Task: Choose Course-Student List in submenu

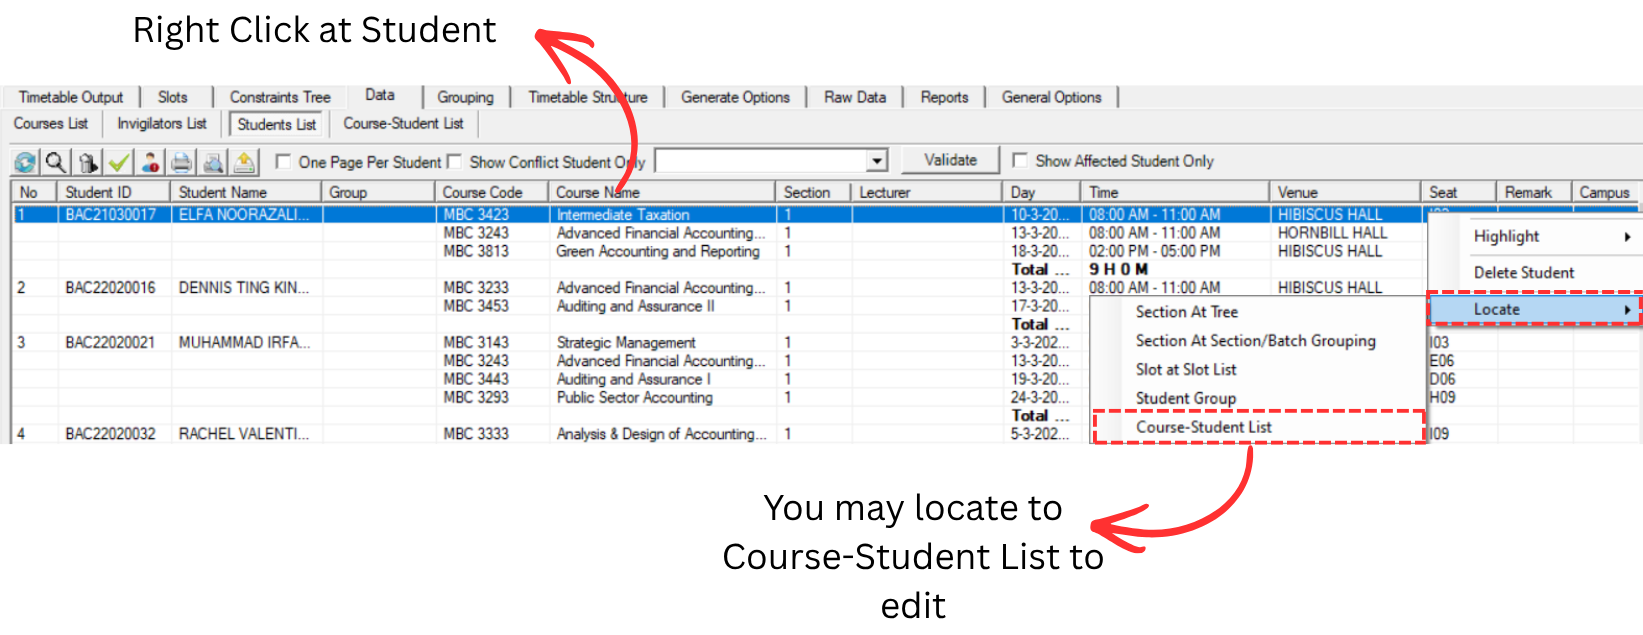Action: [x=1203, y=427]
